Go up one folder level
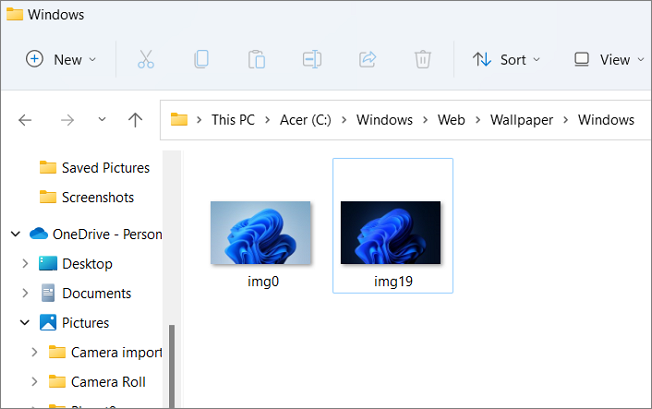This screenshot has height=409, width=652. pyautogui.click(x=135, y=120)
